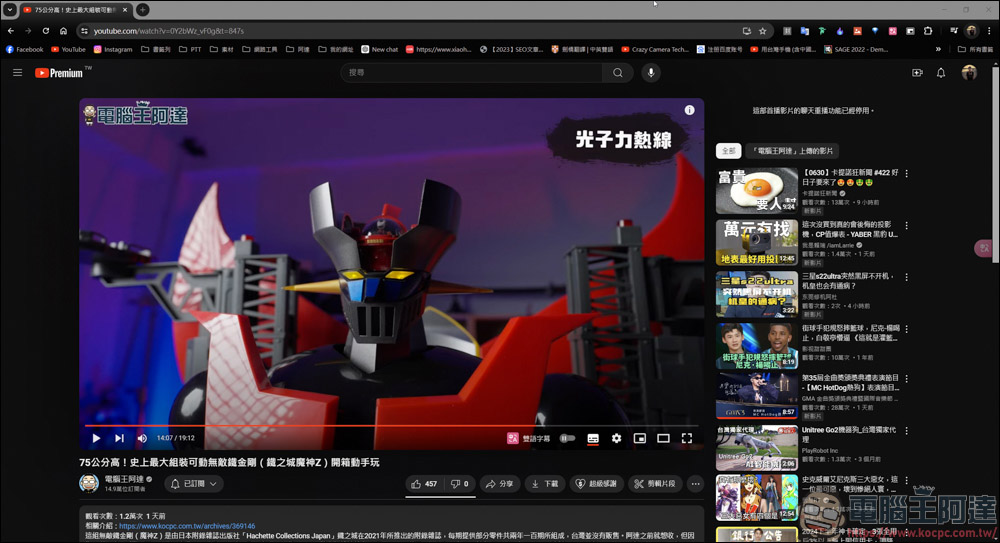Open the YouTube account avatar menu
Screen dimensions: 1000x543
click(969, 73)
